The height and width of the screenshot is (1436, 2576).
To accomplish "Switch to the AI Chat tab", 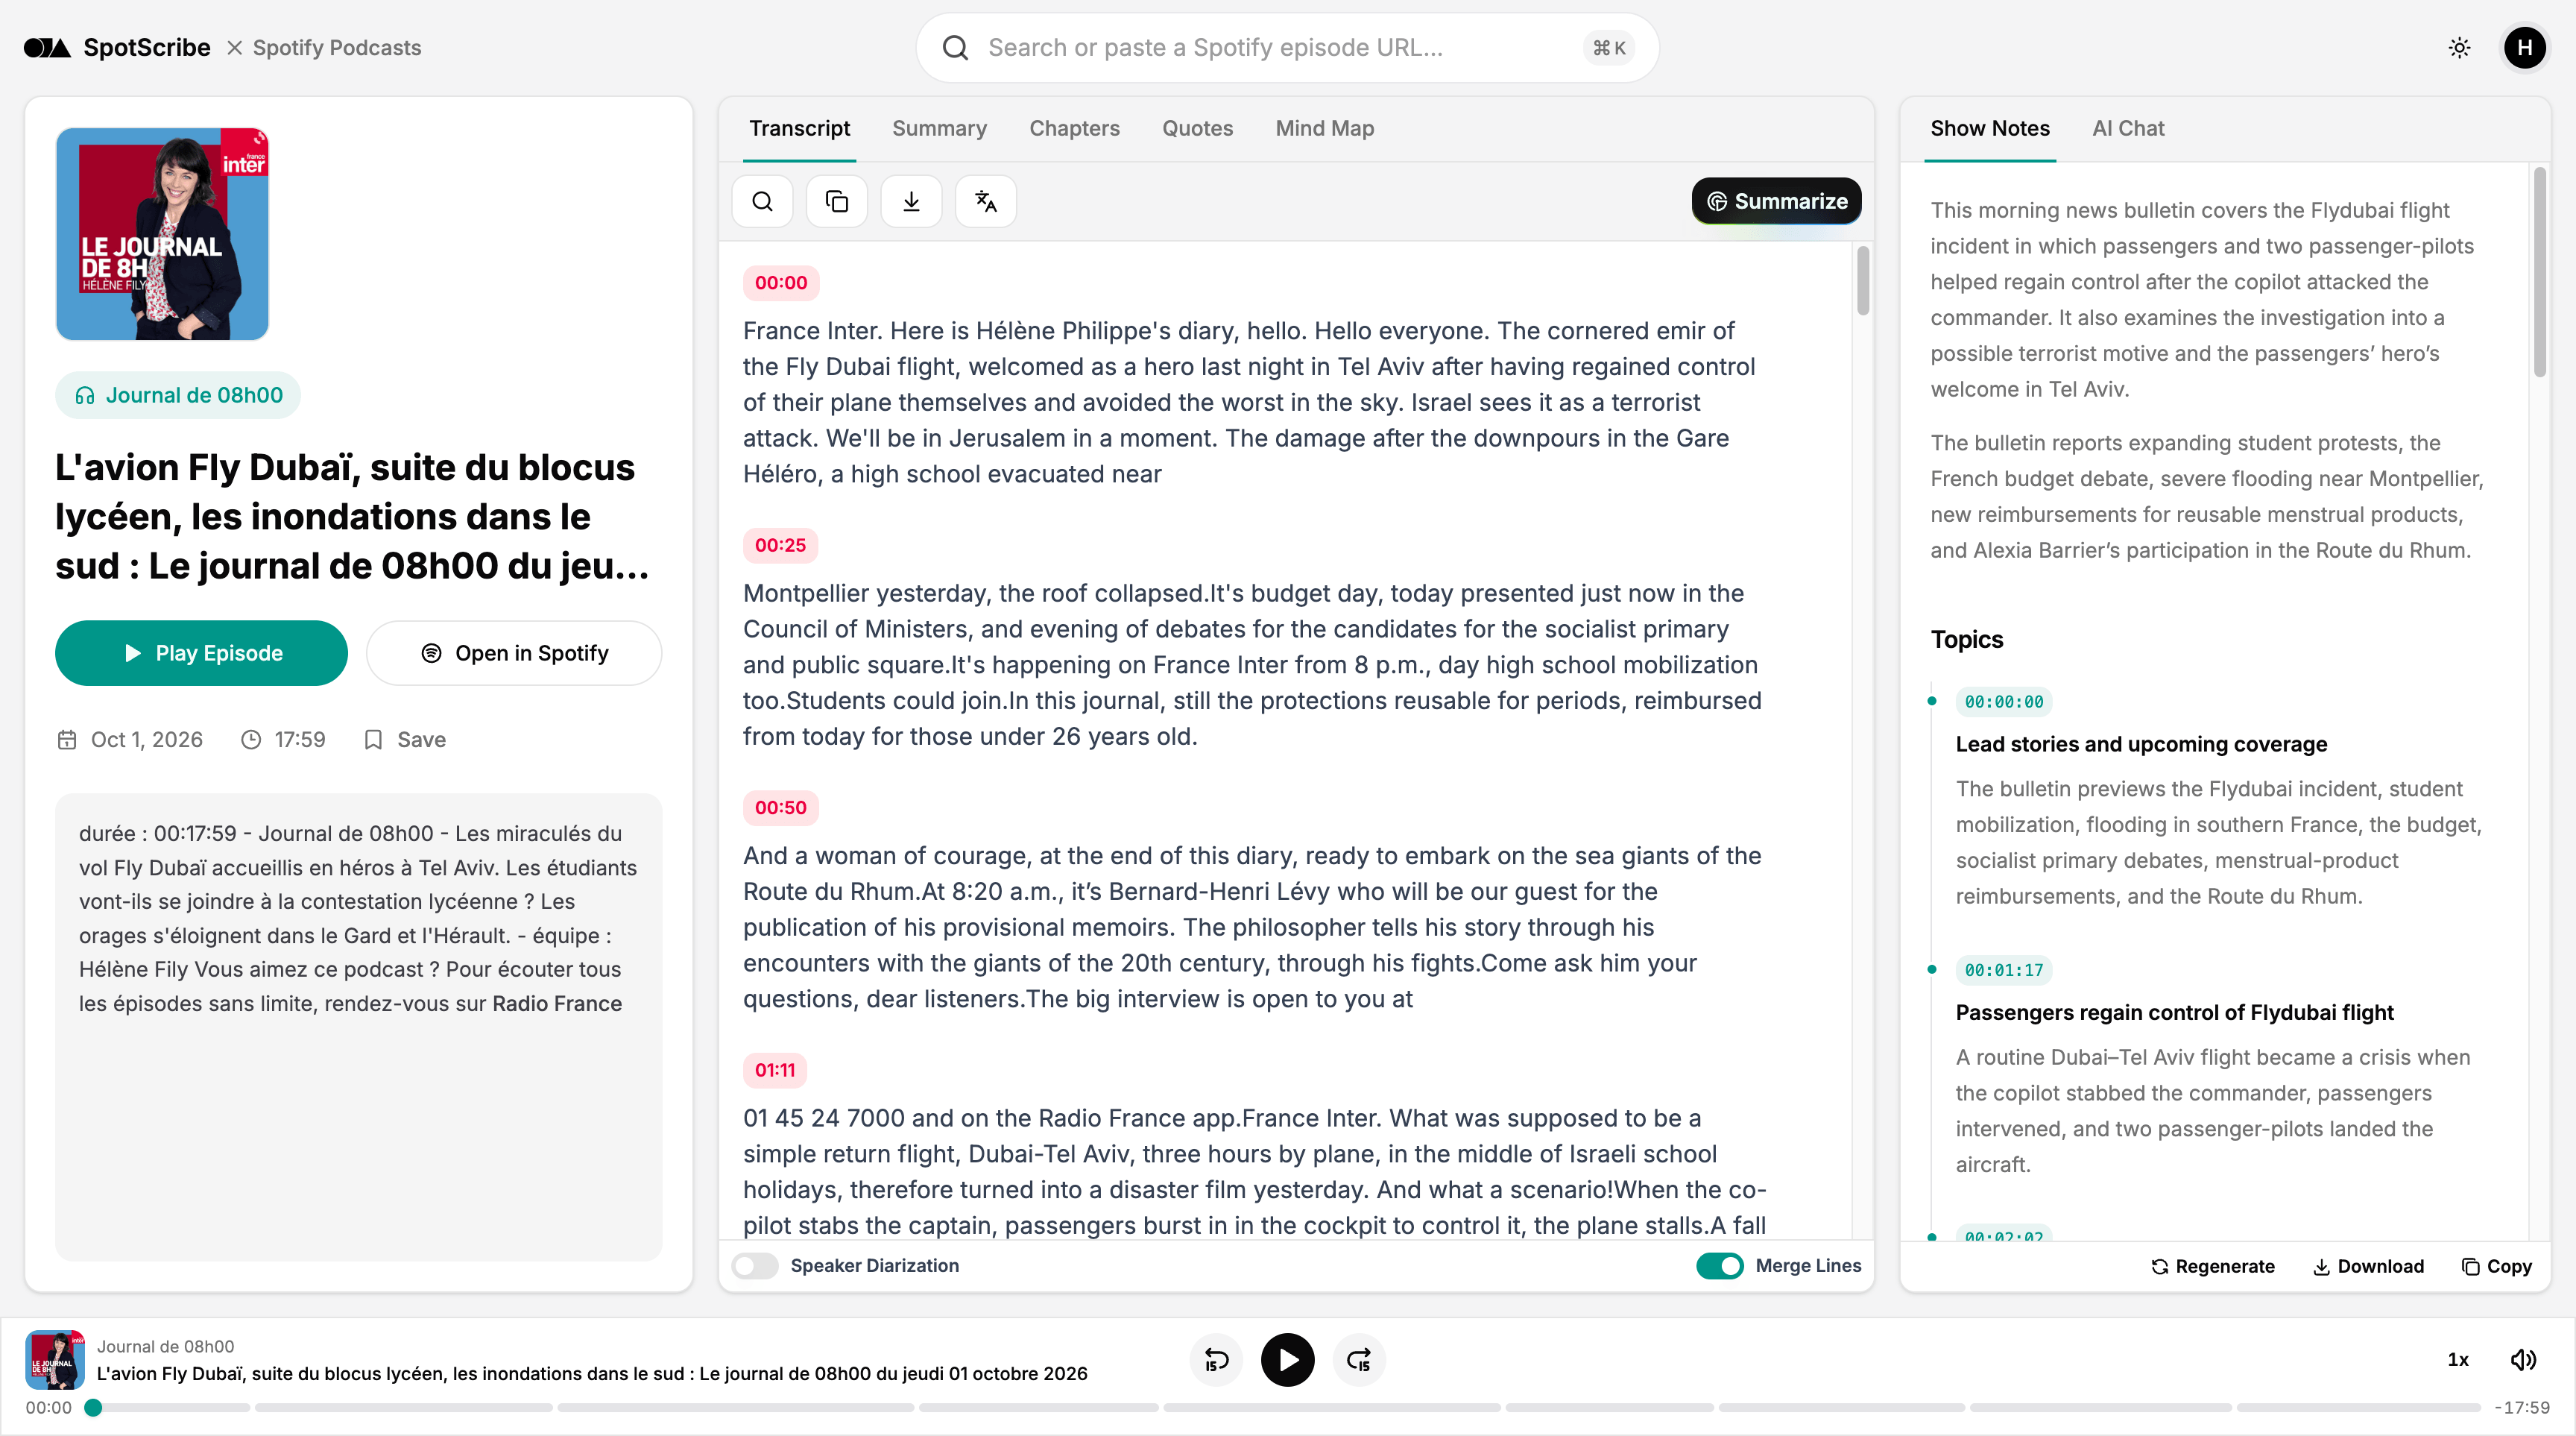I will (2128, 128).
